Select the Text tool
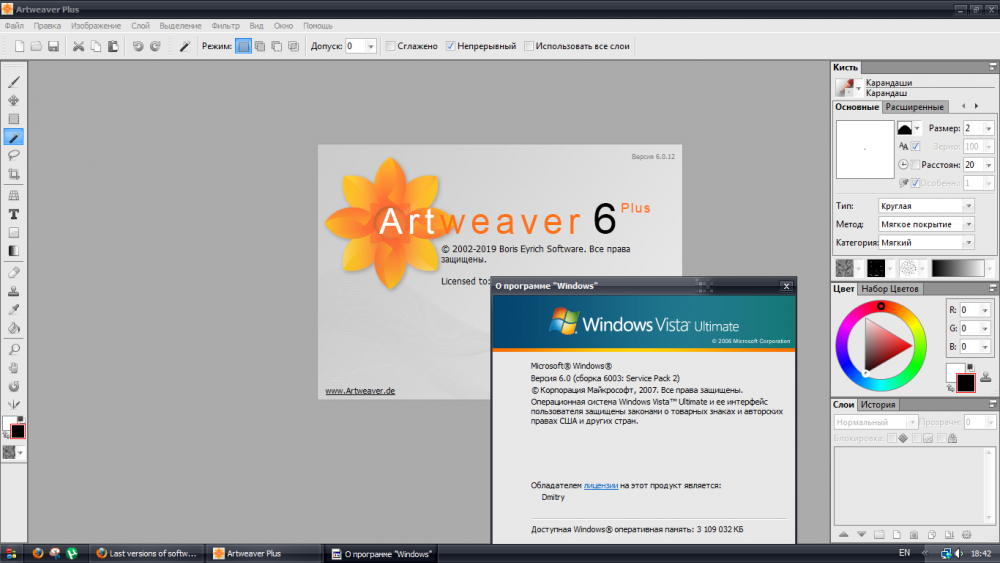Viewport: 1000px width, 563px height. tap(14, 214)
